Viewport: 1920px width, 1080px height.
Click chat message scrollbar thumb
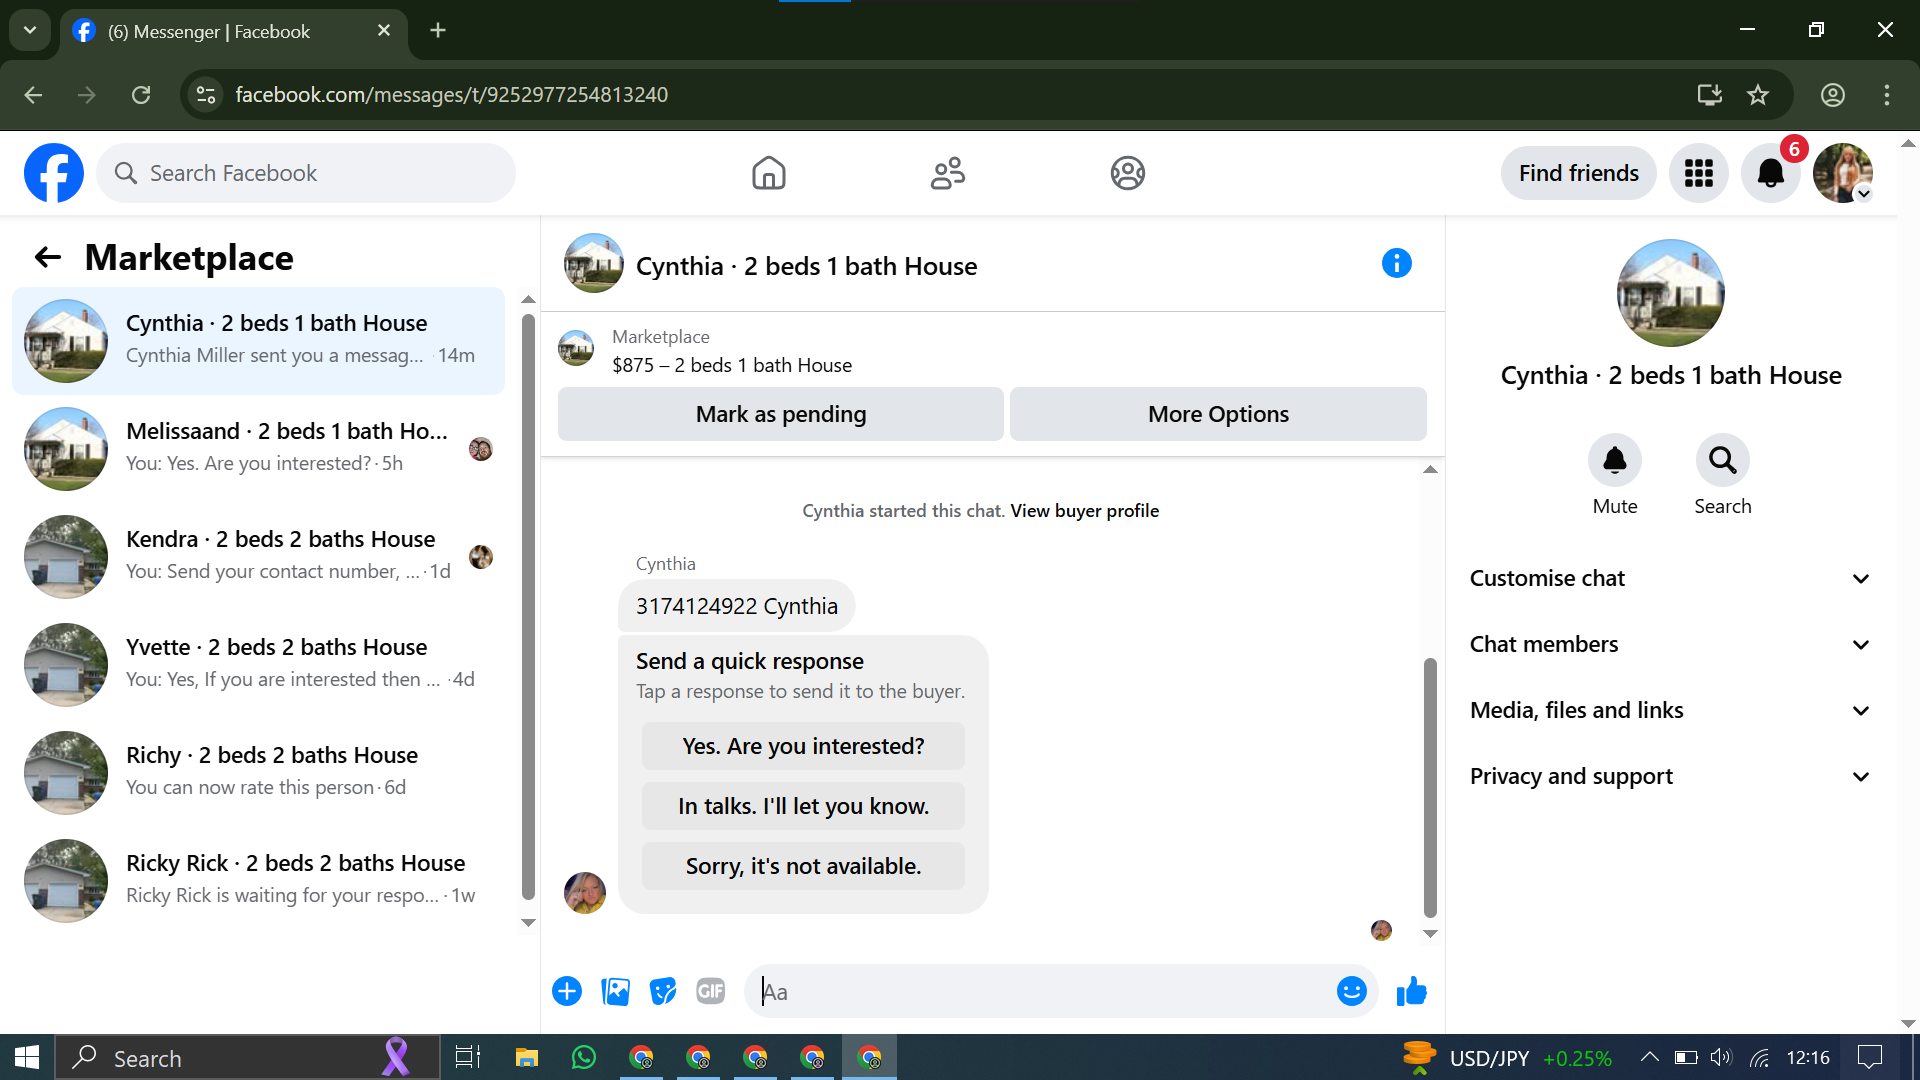pyautogui.click(x=1430, y=787)
